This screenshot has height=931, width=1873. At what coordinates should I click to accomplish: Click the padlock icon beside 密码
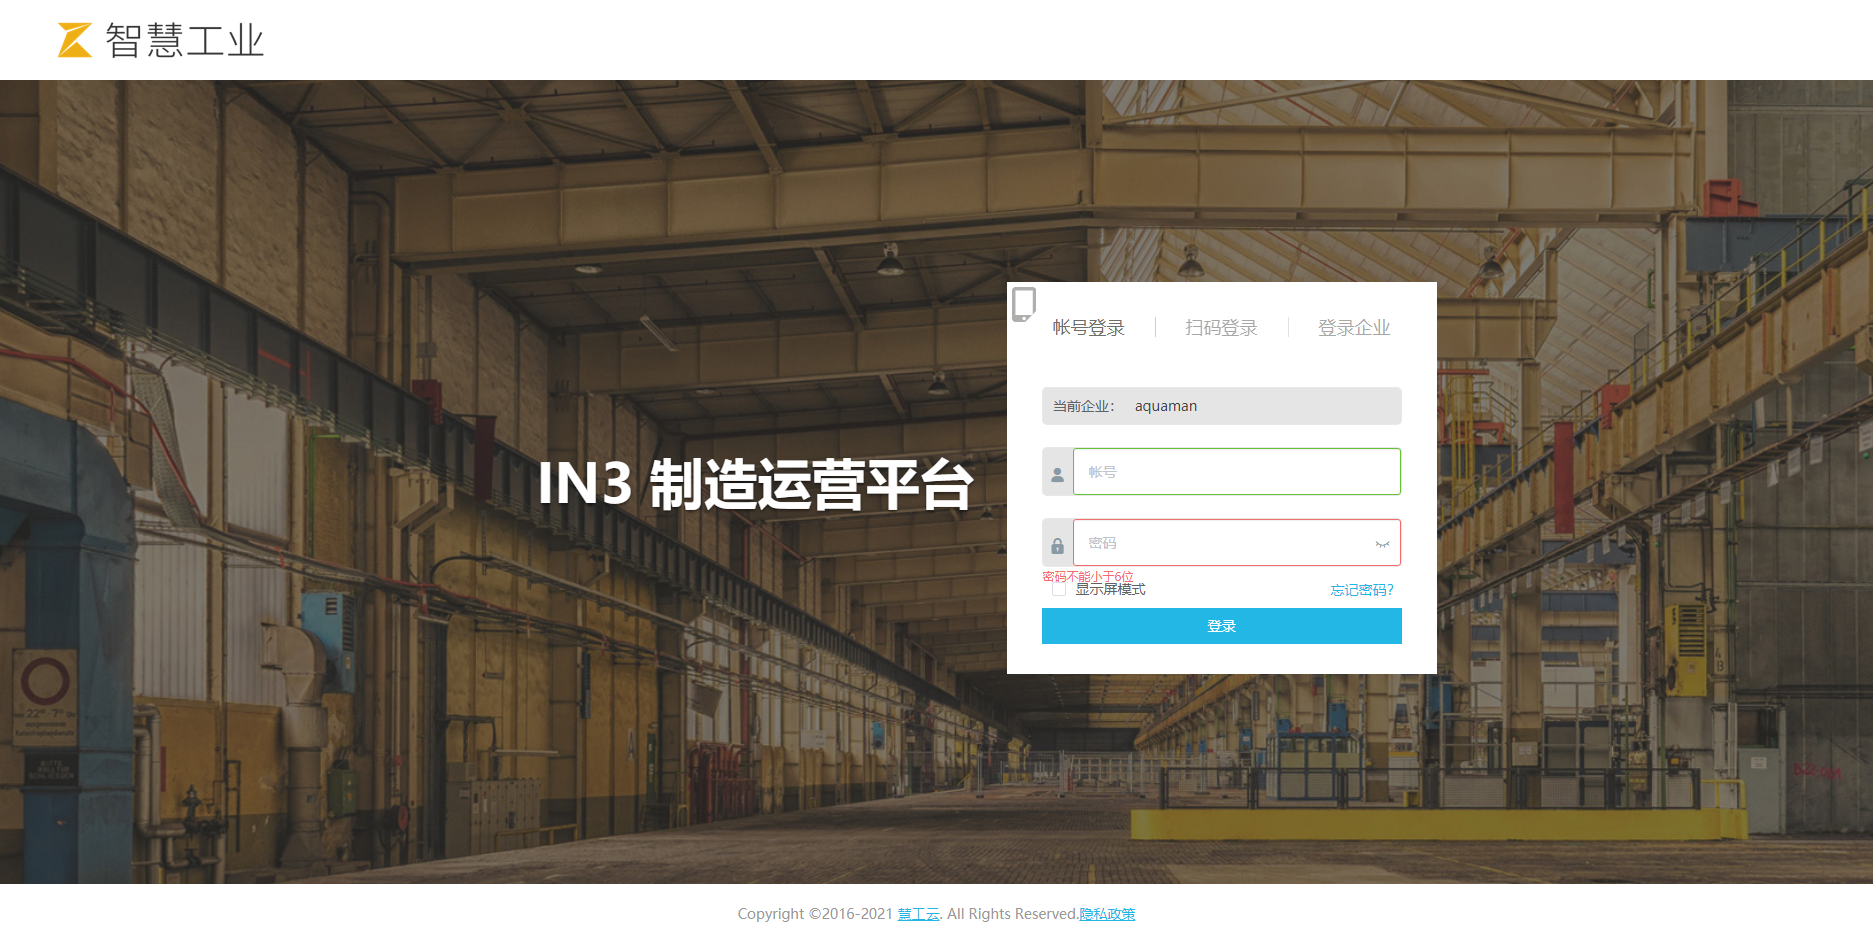point(1057,544)
